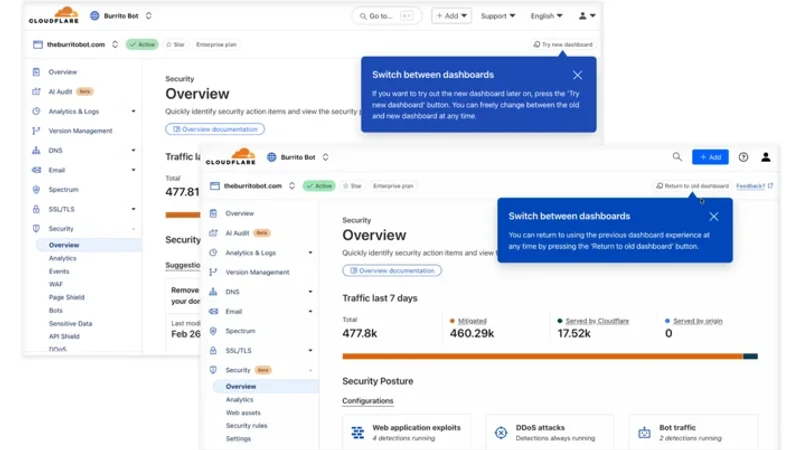Toggle the Star button in the front dashboard
The image size is (800, 450).
[x=352, y=186]
